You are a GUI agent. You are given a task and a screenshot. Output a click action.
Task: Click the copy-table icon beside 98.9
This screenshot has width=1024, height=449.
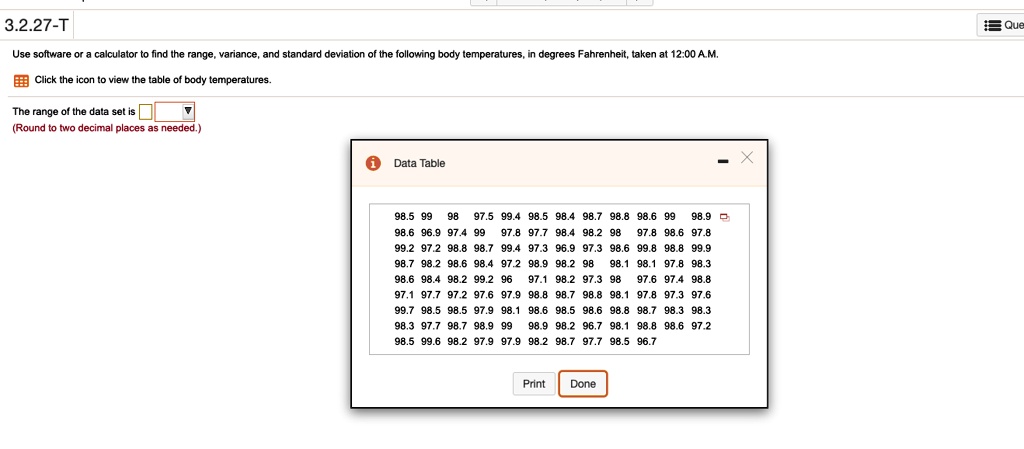click(724, 217)
